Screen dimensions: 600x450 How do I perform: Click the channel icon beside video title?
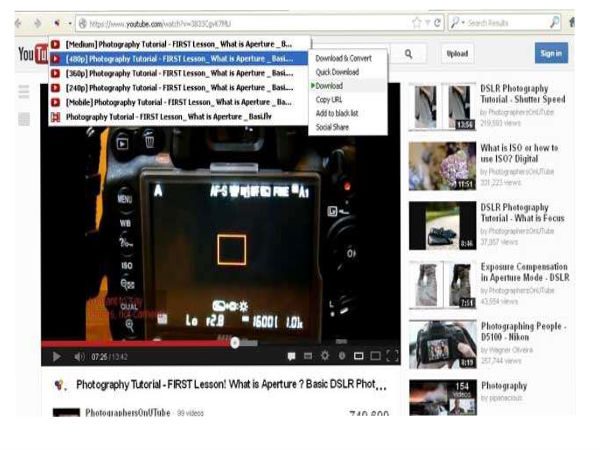click(60, 385)
